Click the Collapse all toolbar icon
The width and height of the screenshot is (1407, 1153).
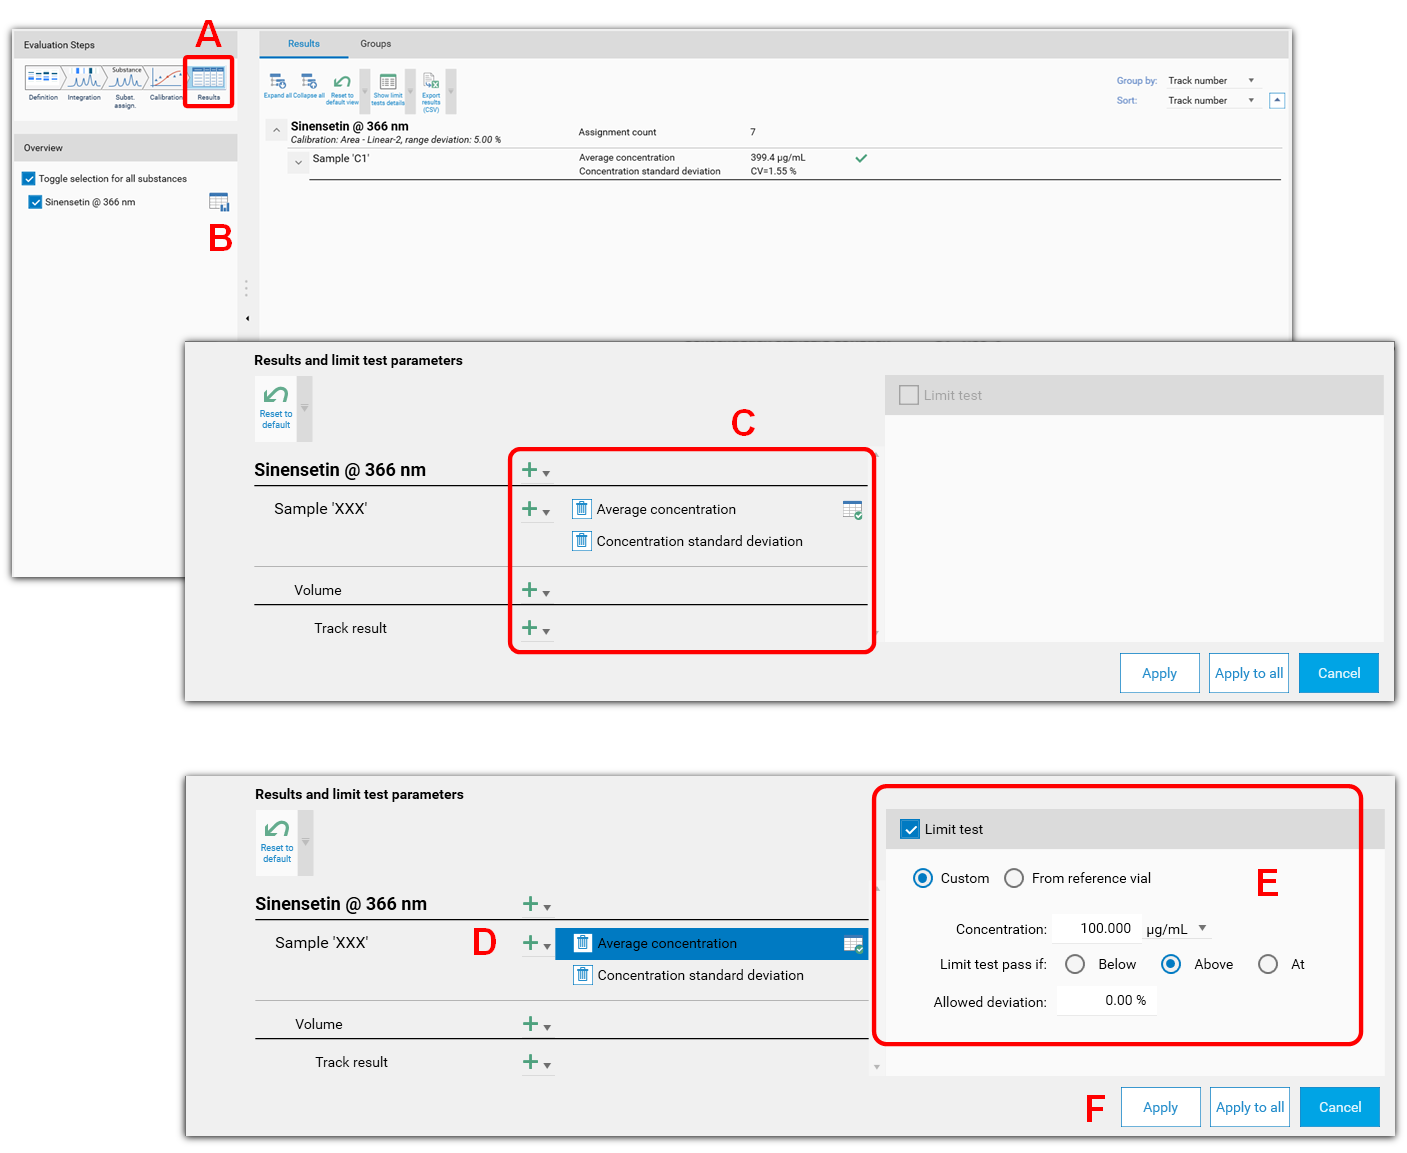(x=309, y=83)
